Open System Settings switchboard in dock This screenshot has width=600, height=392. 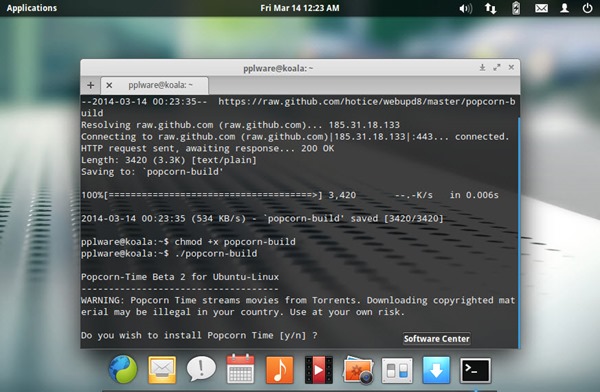pos(397,370)
